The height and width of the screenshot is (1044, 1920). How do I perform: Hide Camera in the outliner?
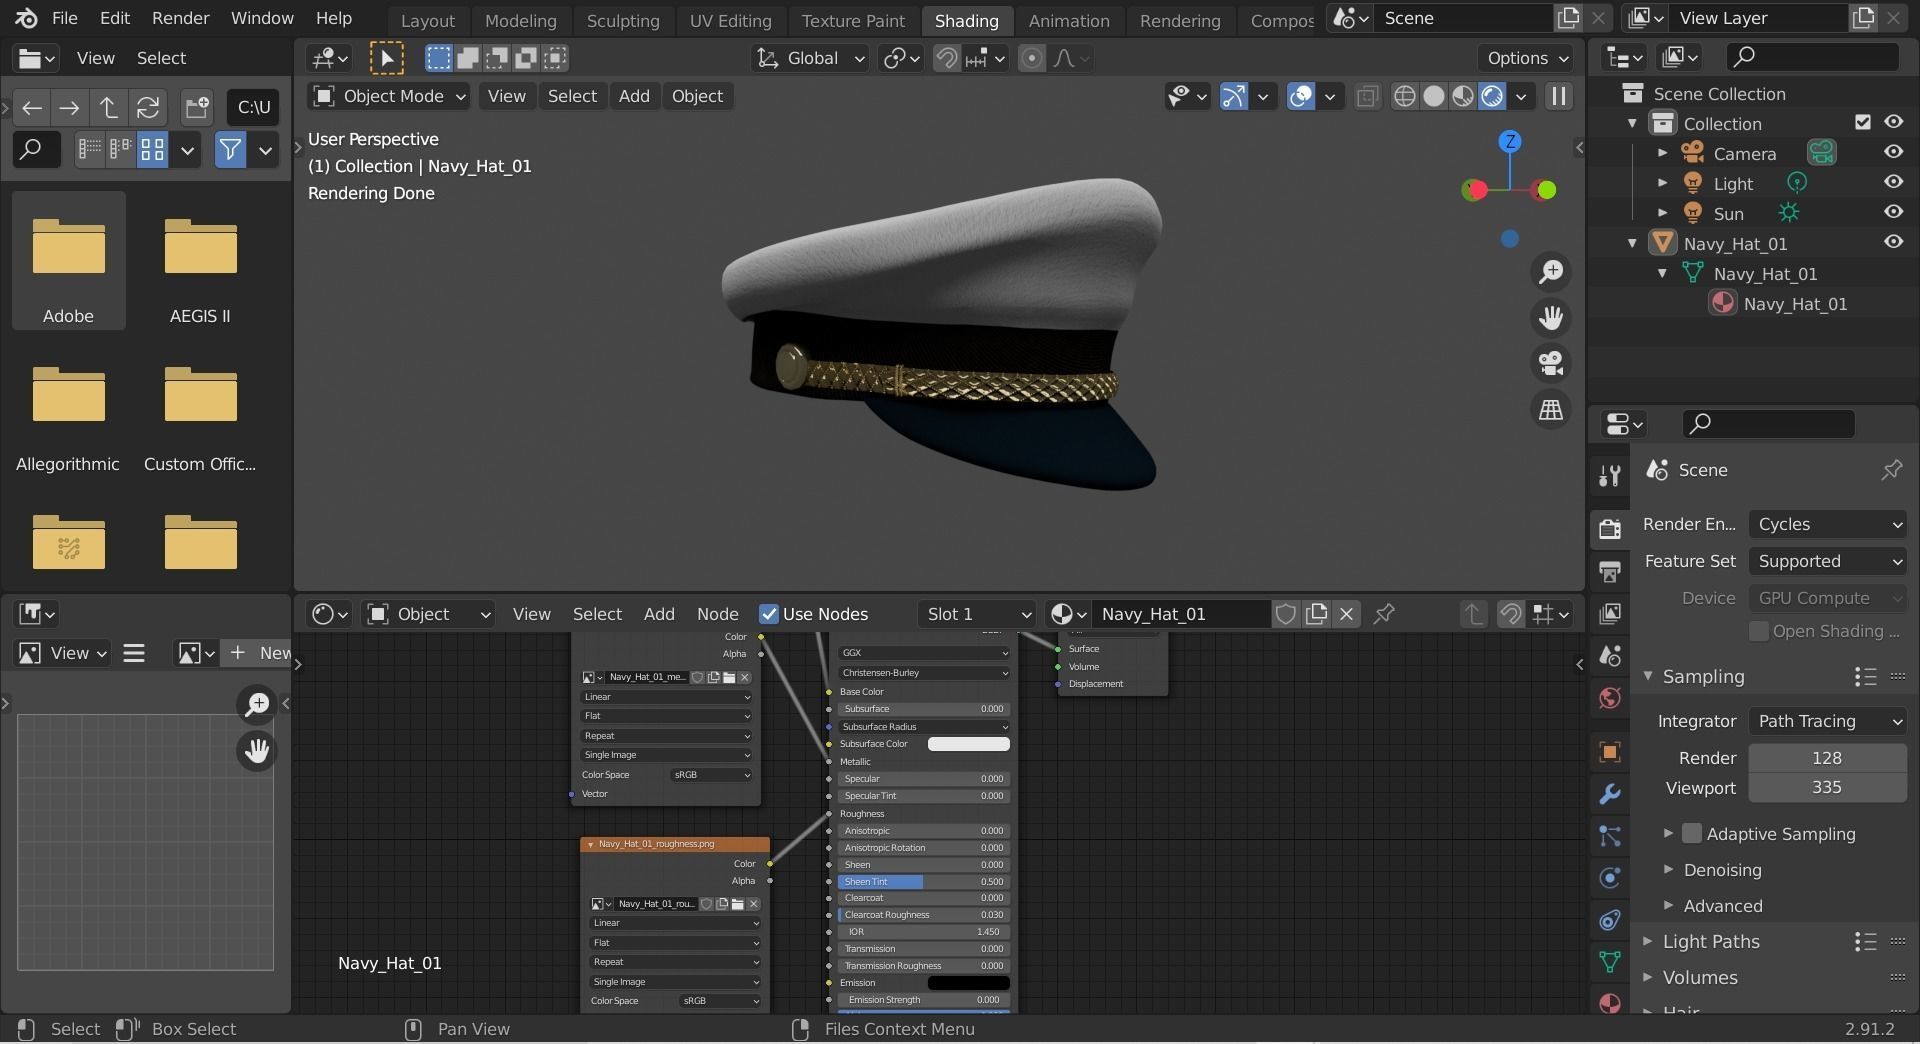coord(1893,152)
